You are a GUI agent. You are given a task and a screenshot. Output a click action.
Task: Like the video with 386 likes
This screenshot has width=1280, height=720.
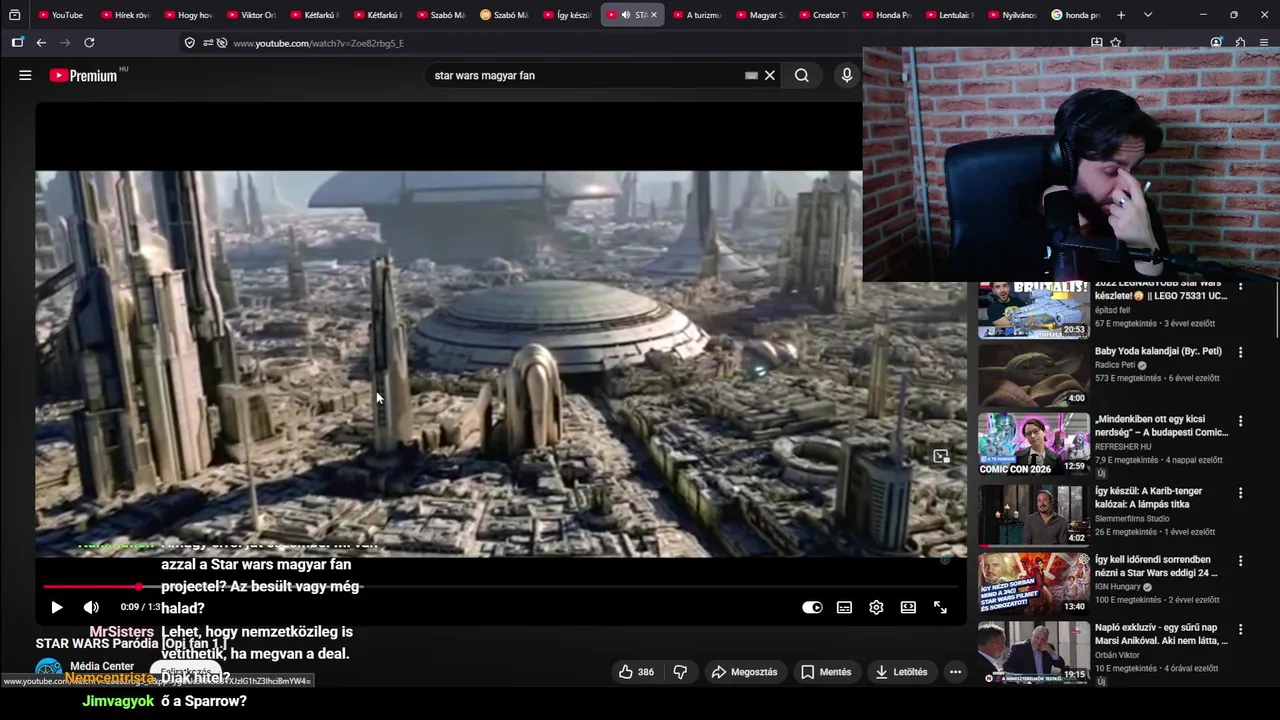(636, 672)
